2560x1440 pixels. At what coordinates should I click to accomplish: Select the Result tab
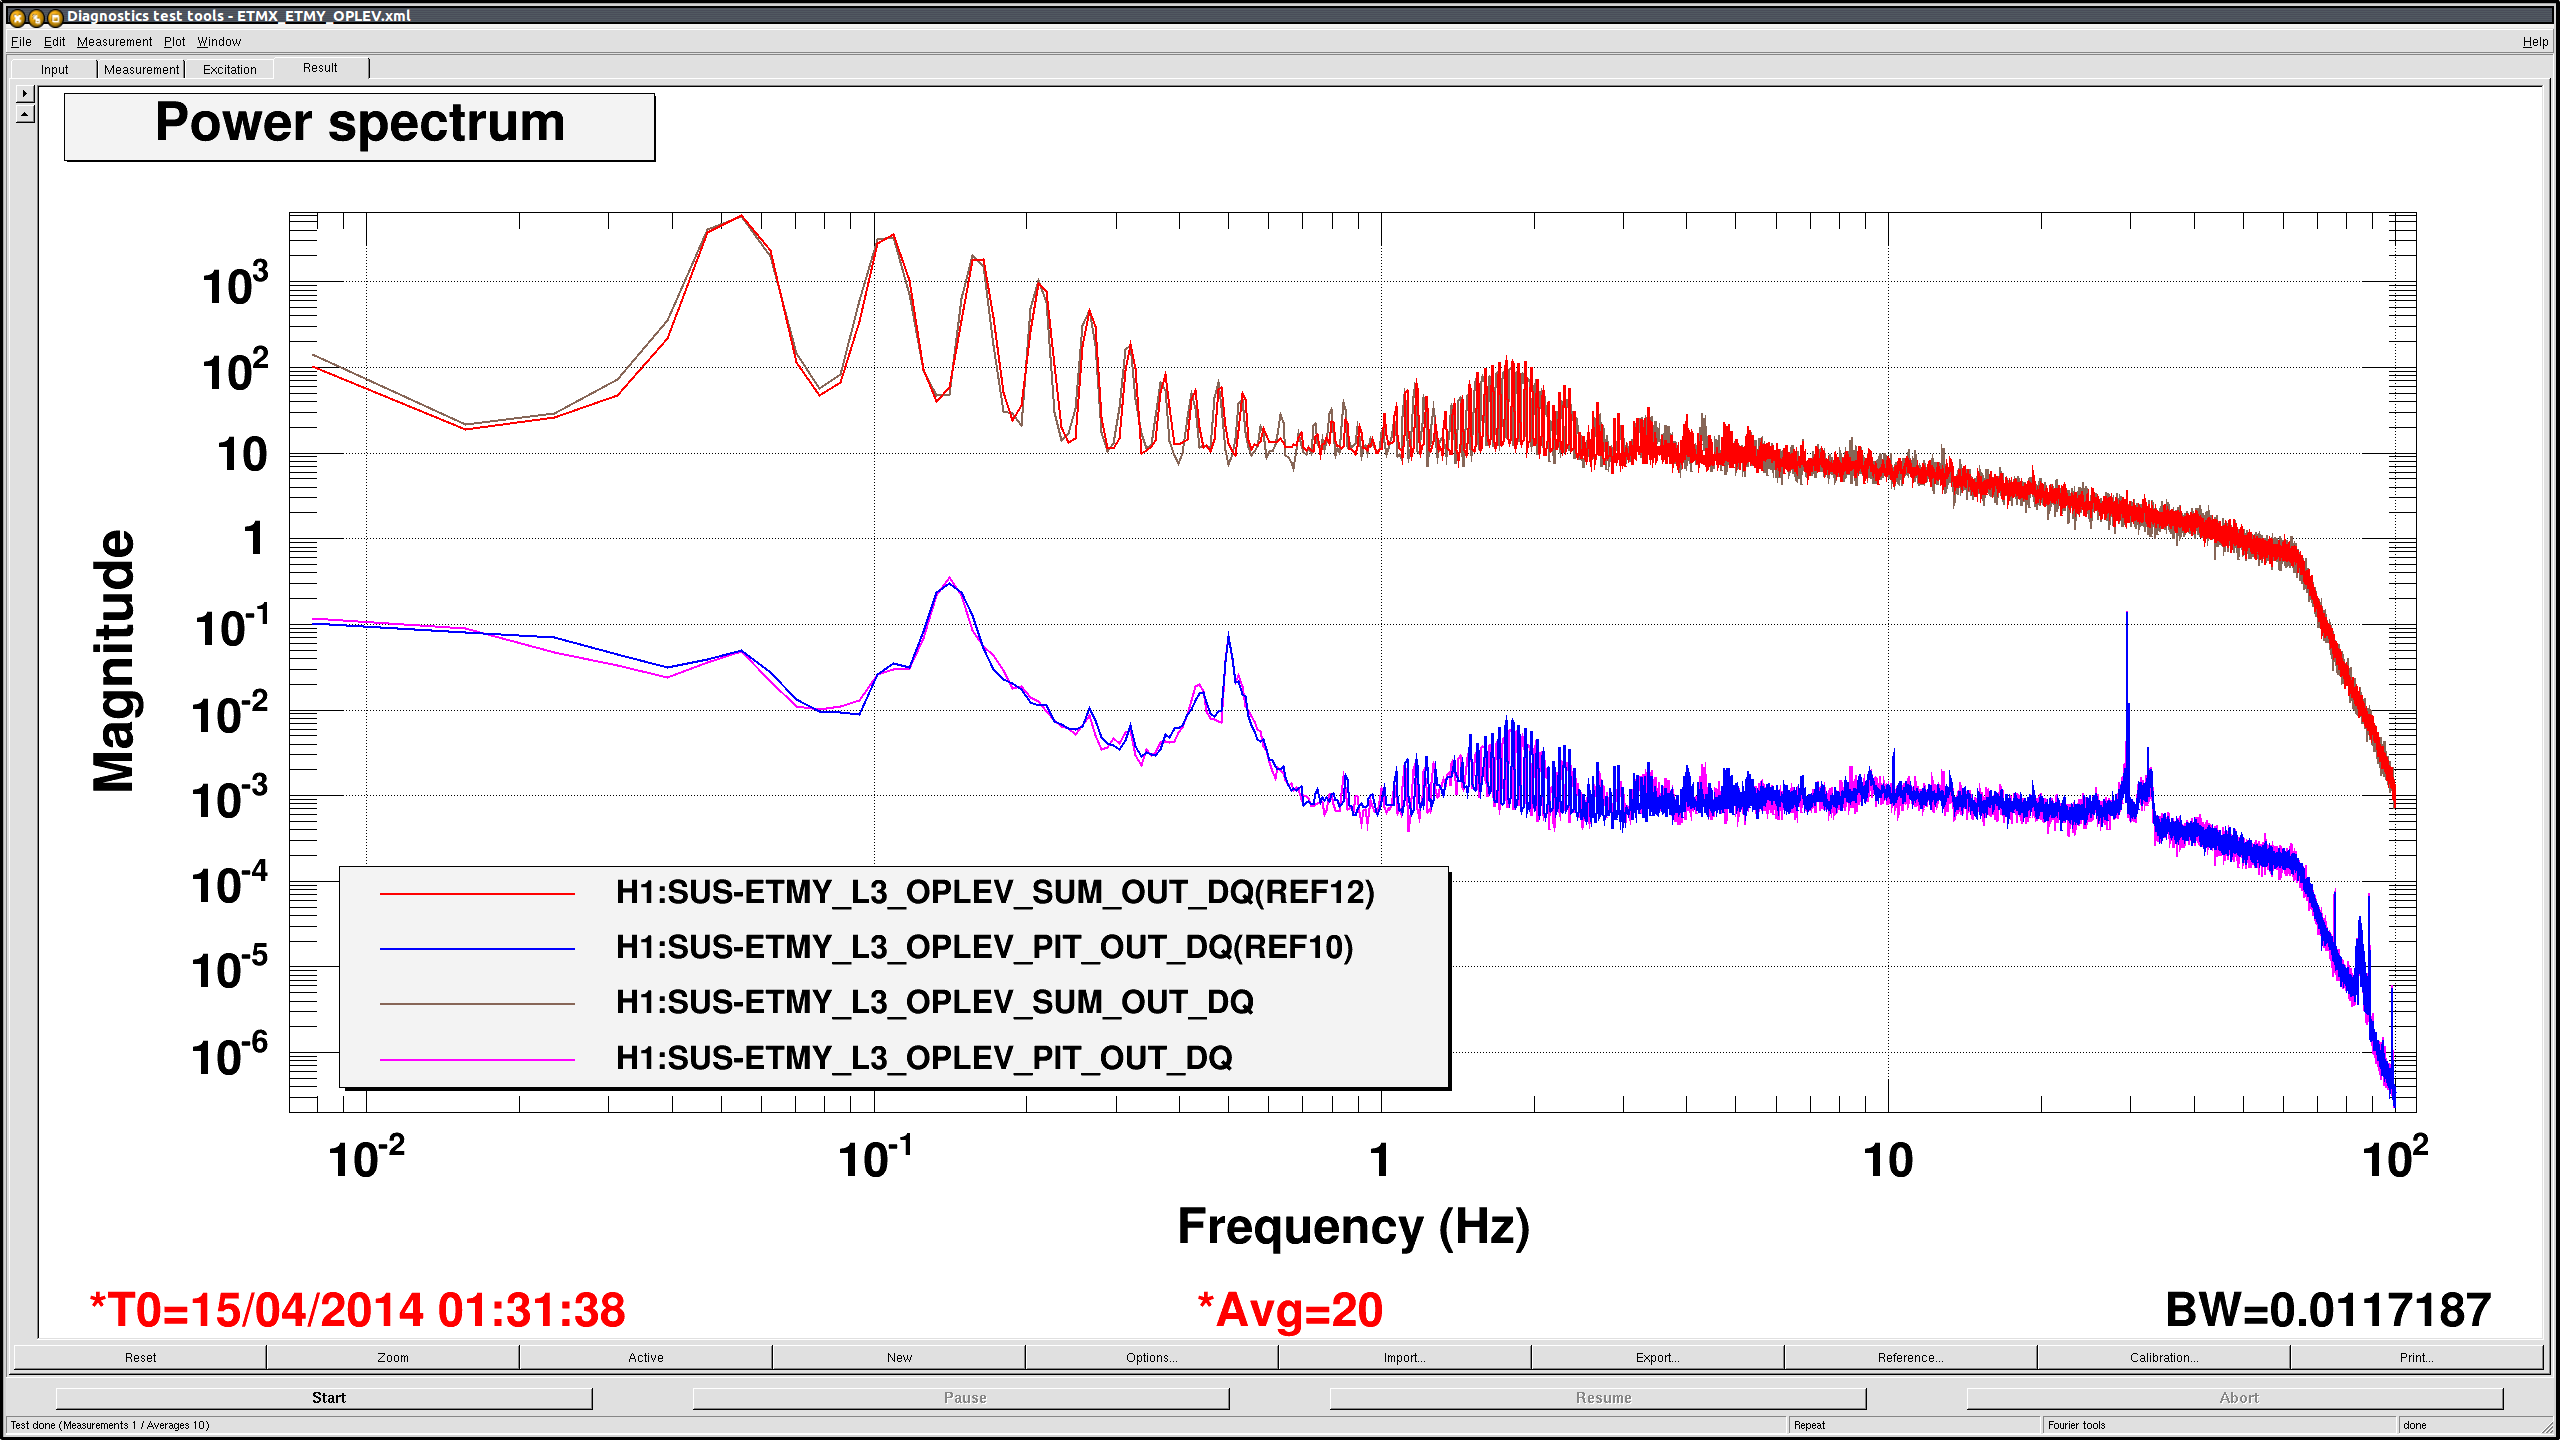coord(320,68)
